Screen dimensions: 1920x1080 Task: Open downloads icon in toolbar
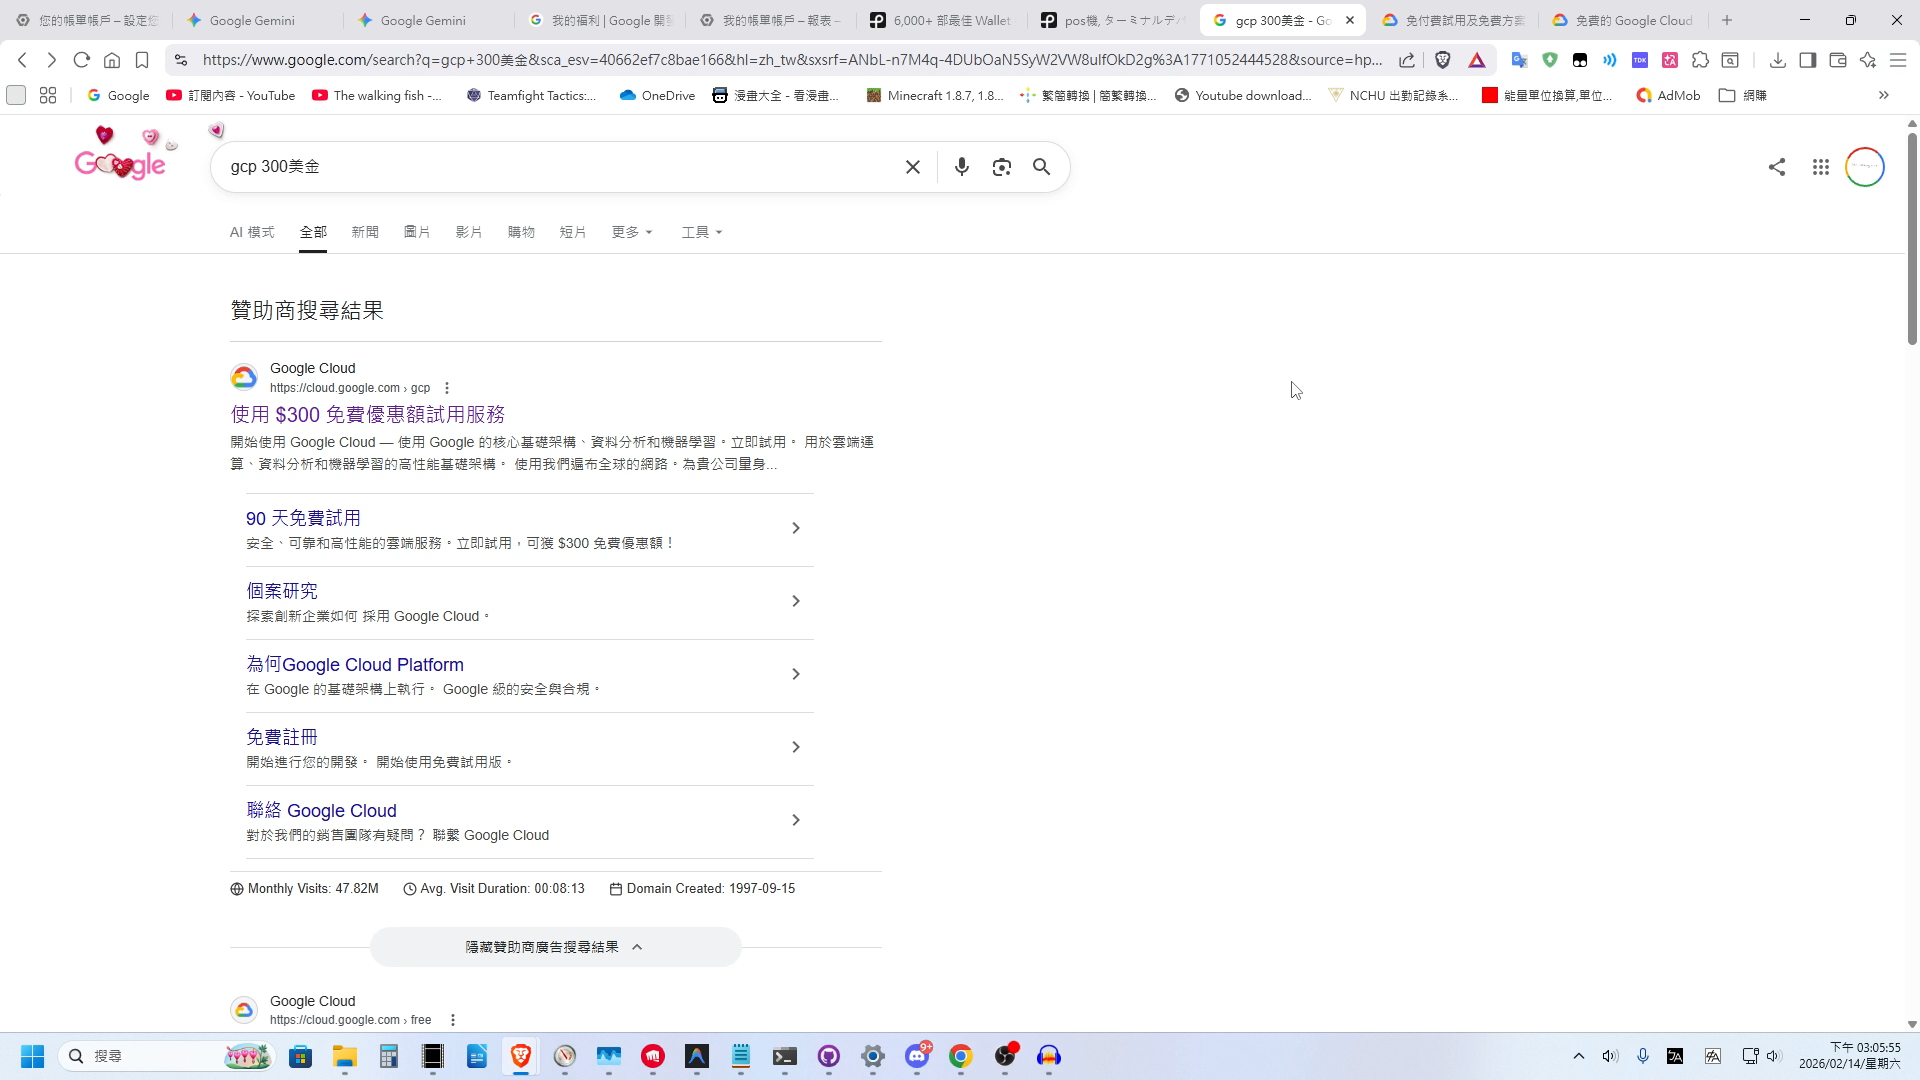(x=1777, y=60)
